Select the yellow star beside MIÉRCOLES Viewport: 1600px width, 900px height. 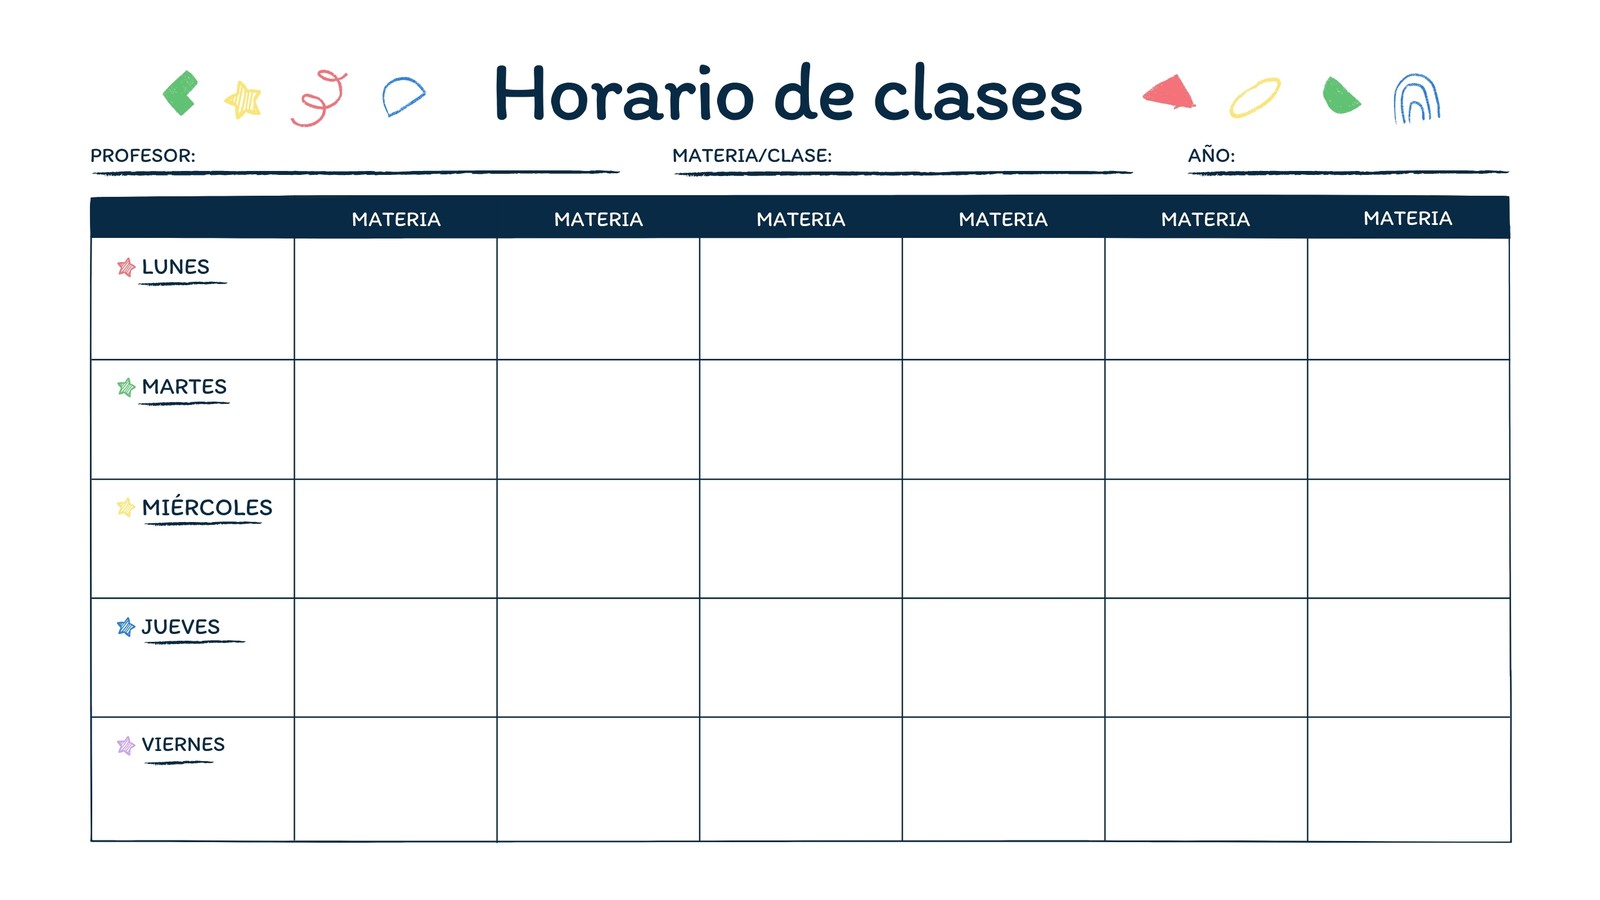(x=126, y=507)
